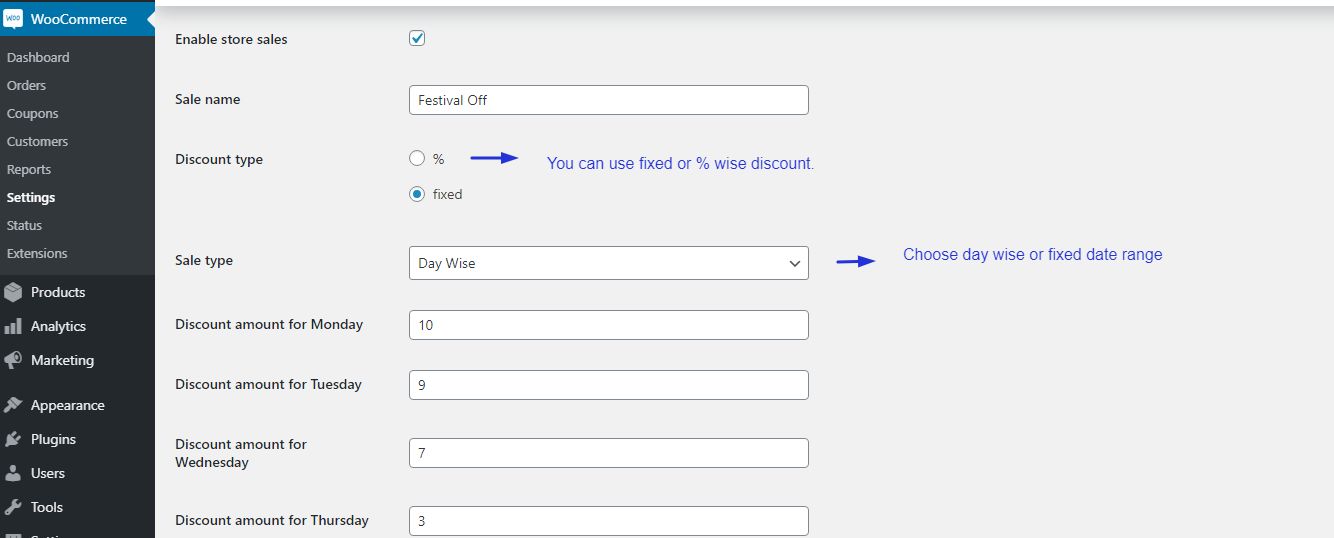Open the Sale type dropdown
1334x538 pixels.
(608, 263)
